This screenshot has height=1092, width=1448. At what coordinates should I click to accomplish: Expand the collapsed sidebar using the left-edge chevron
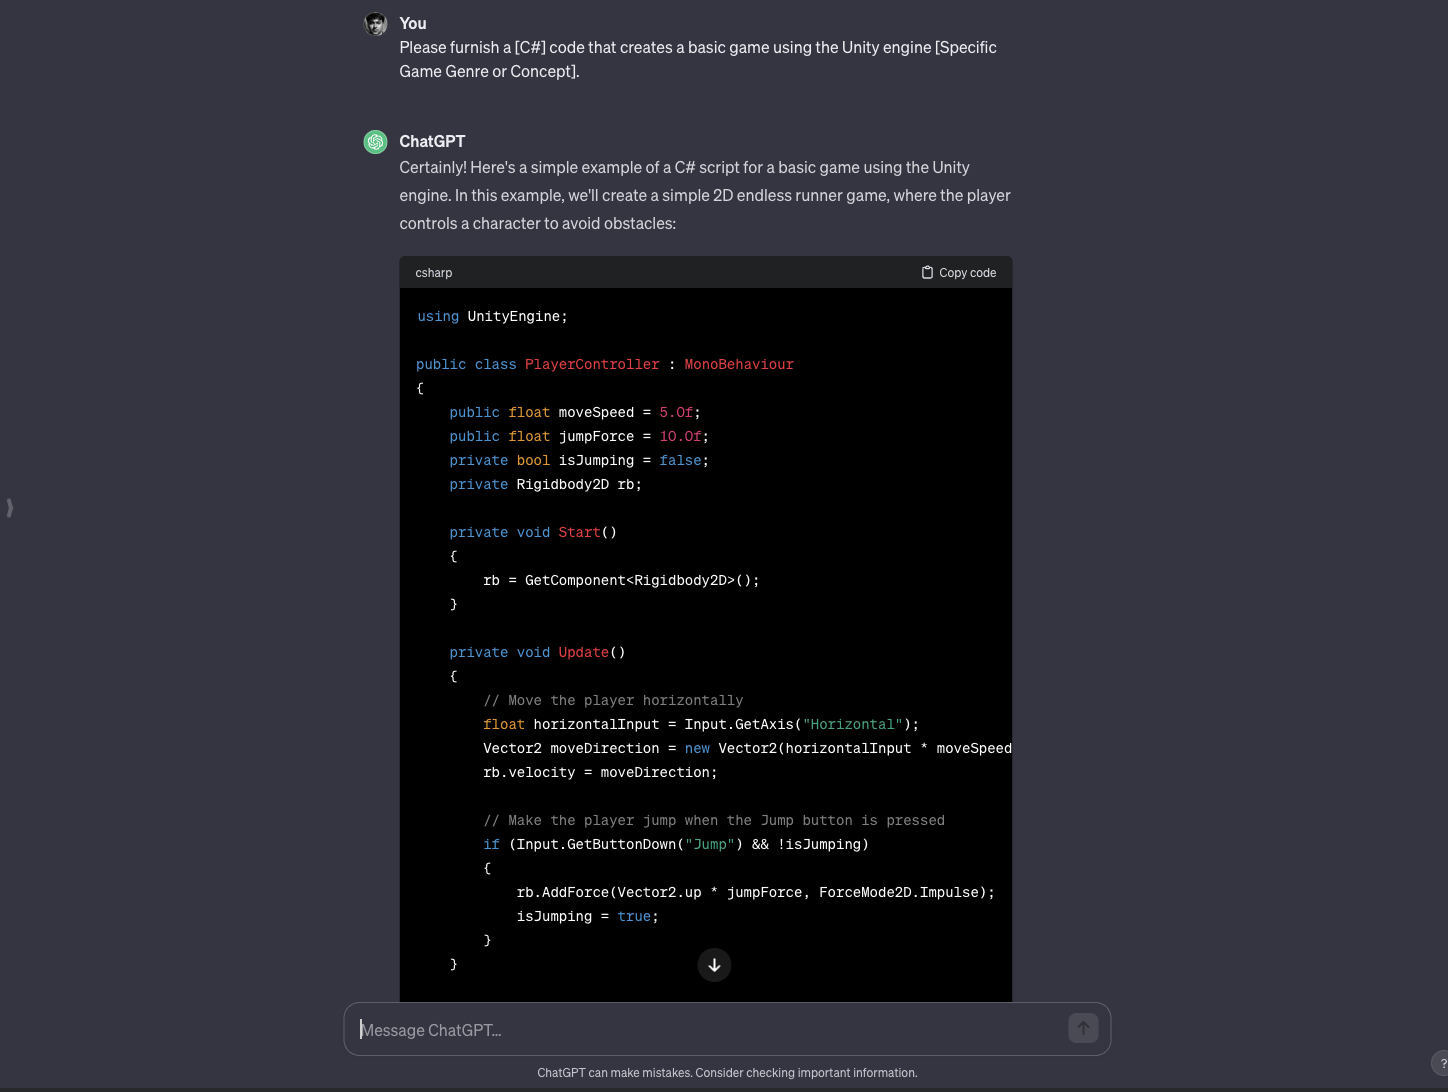(10, 508)
